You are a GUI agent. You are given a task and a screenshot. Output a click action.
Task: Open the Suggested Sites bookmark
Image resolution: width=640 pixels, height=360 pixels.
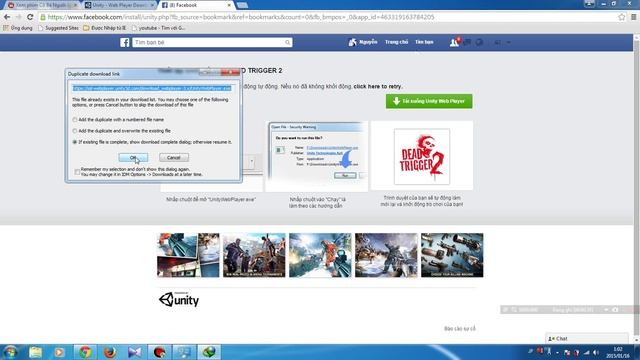pos(58,28)
